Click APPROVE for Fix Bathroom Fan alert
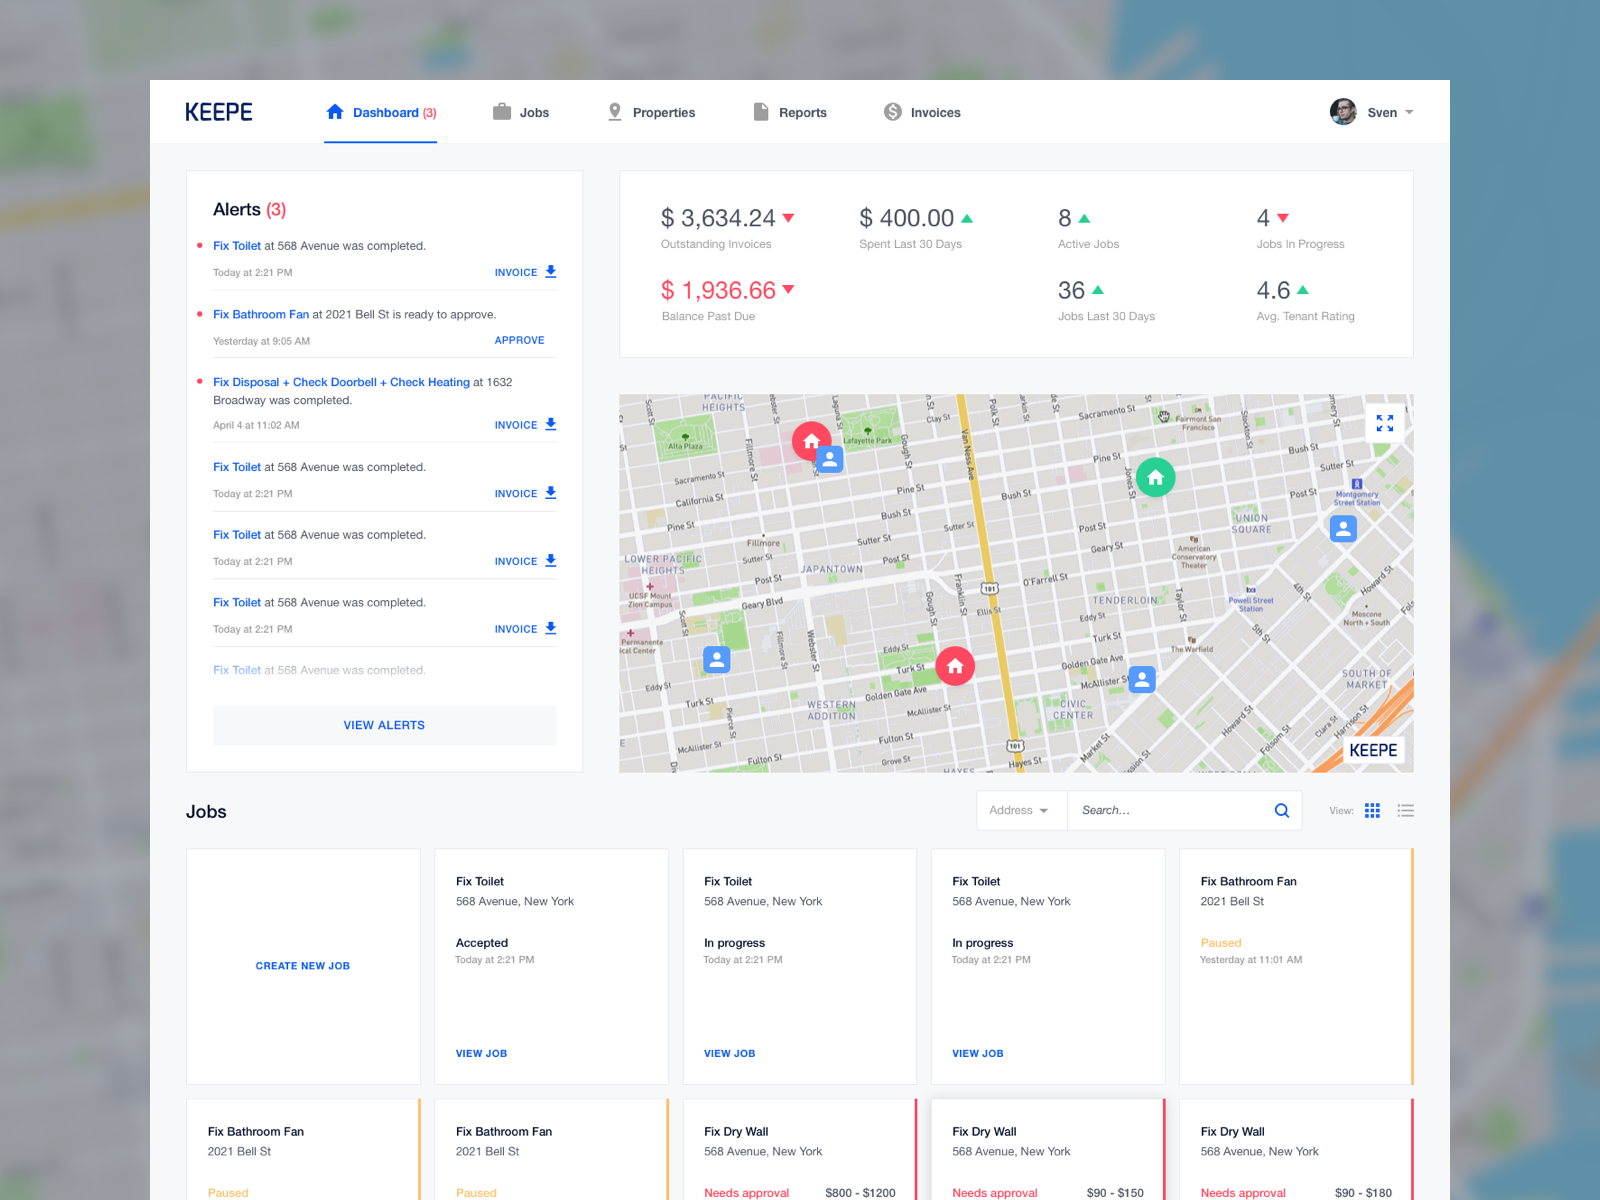 520,340
